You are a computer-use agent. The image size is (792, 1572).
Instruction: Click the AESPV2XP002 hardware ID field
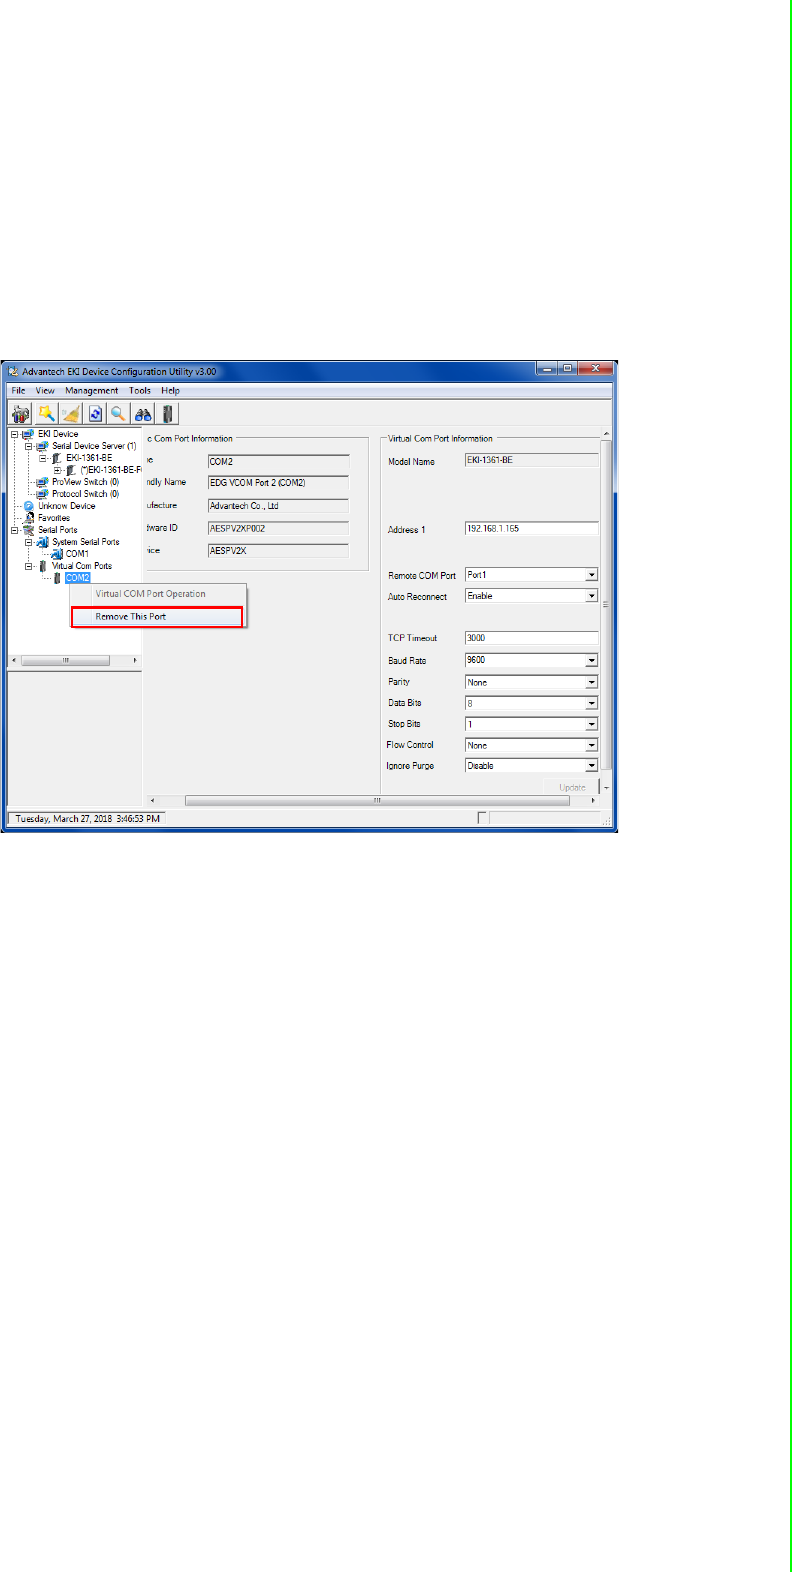[278, 528]
